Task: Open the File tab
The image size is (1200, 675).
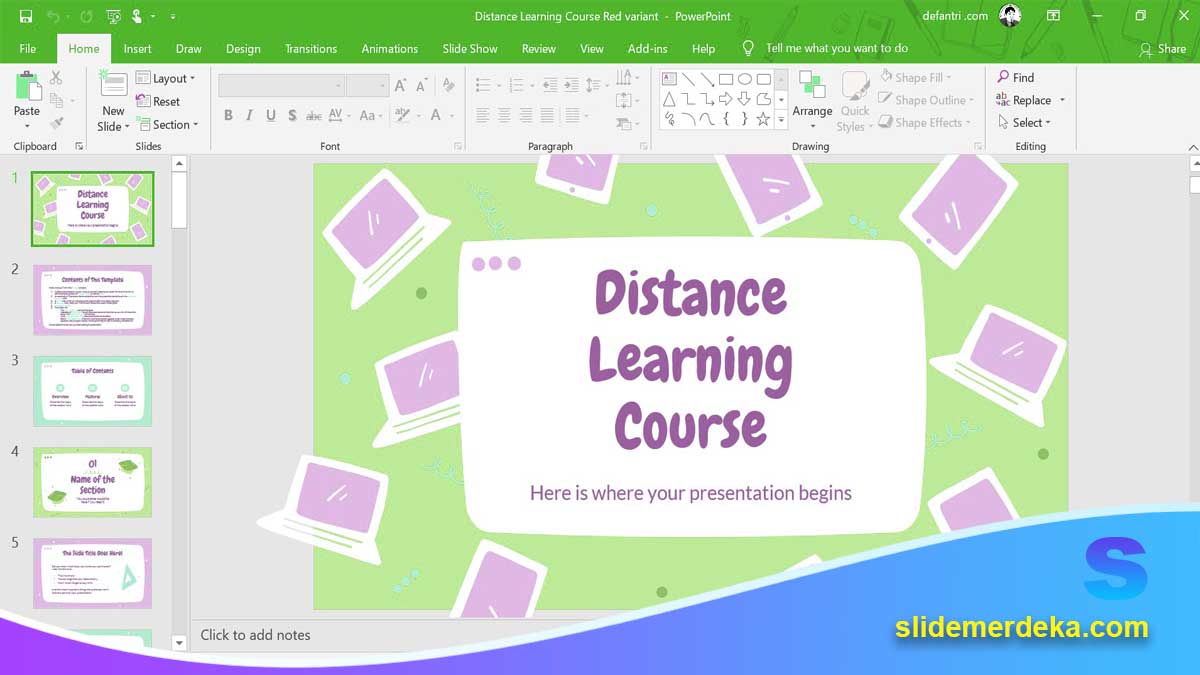Action: tap(28, 48)
